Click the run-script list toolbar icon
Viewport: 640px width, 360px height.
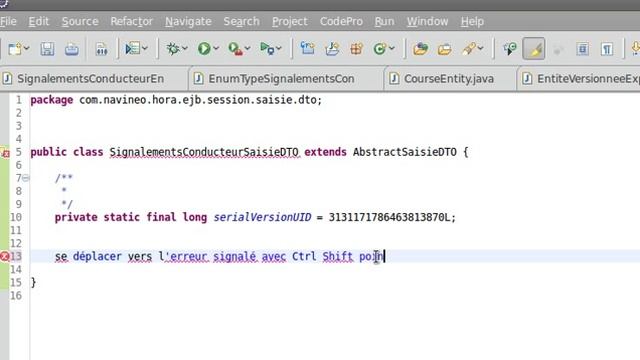(x=133, y=49)
